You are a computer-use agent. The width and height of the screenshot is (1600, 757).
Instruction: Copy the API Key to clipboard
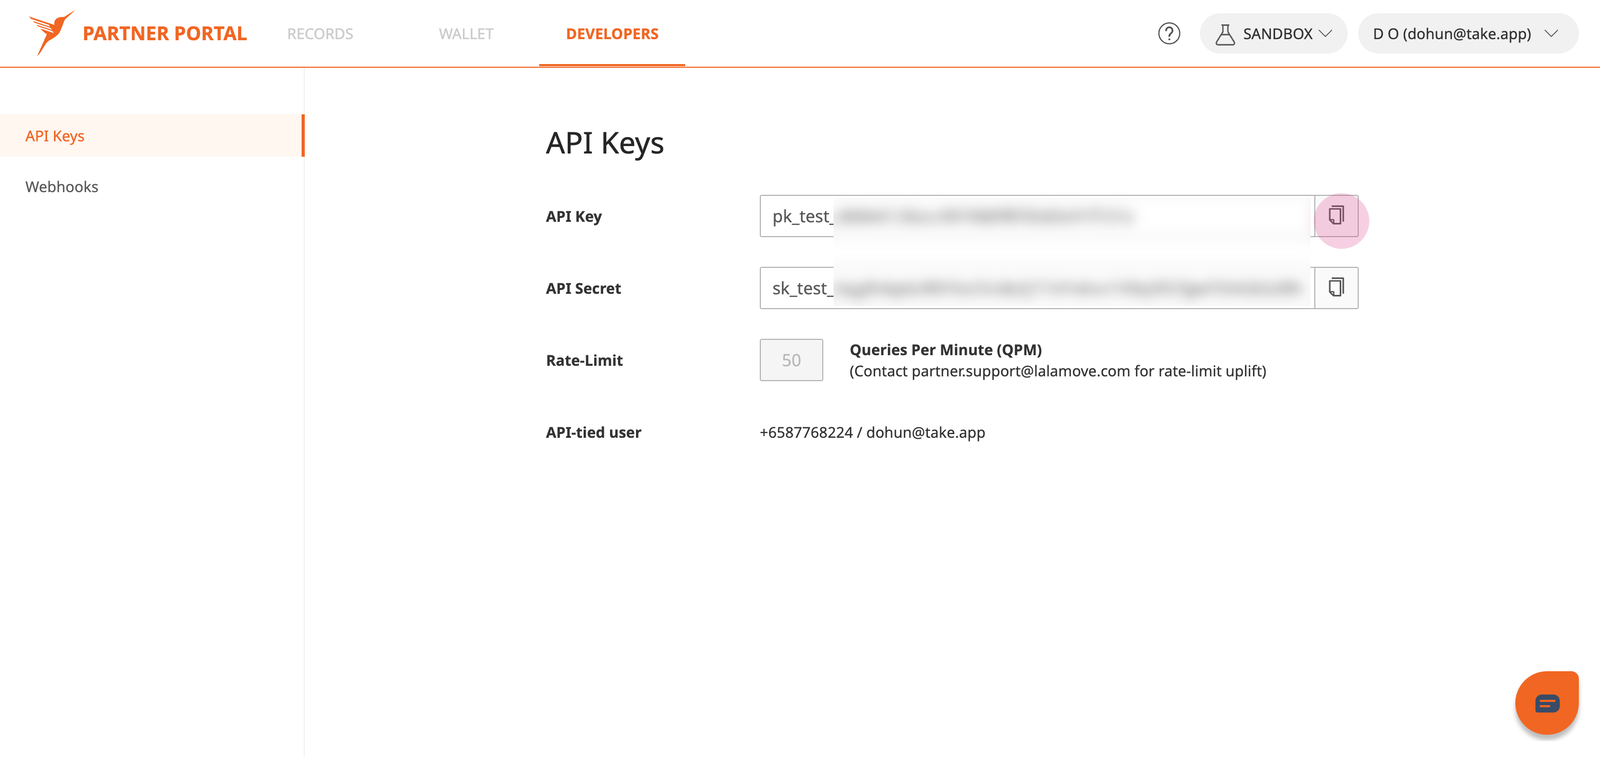(x=1336, y=216)
